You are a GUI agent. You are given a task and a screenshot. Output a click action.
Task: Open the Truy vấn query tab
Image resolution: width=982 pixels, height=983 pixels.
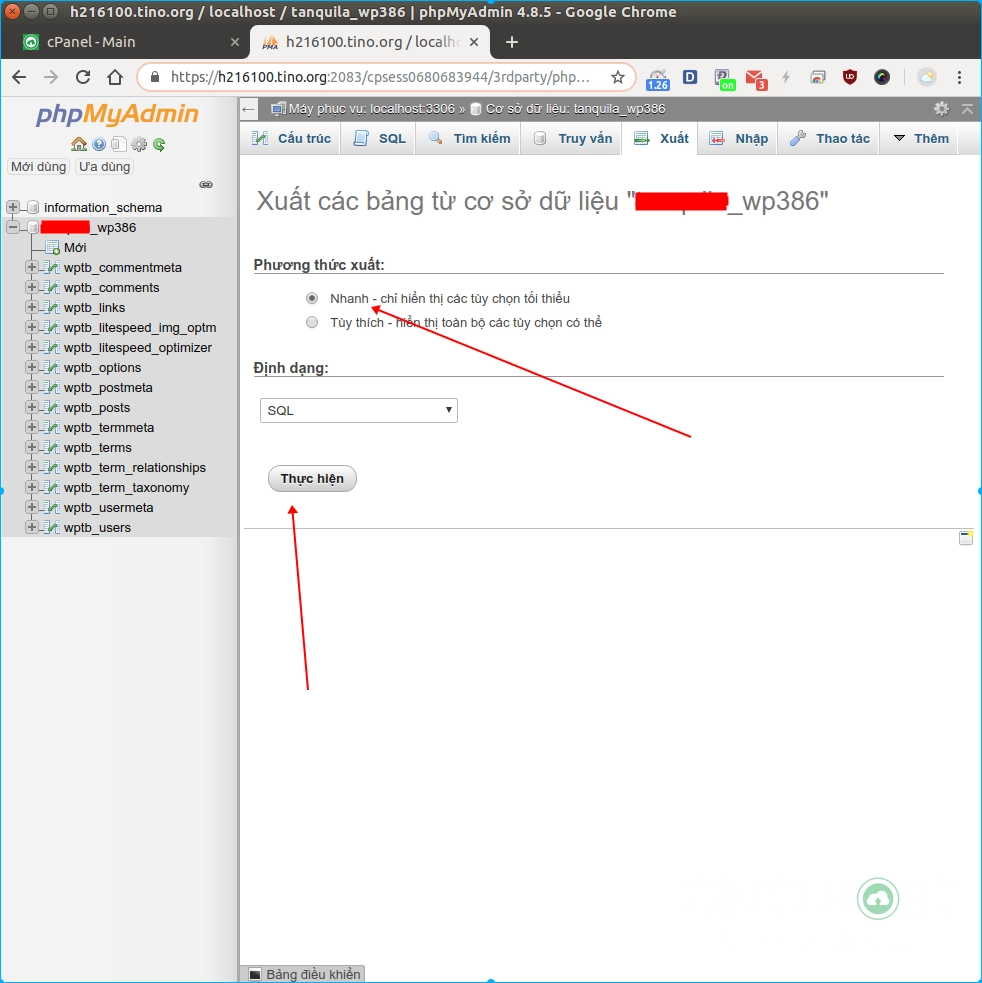pyautogui.click(x=573, y=139)
